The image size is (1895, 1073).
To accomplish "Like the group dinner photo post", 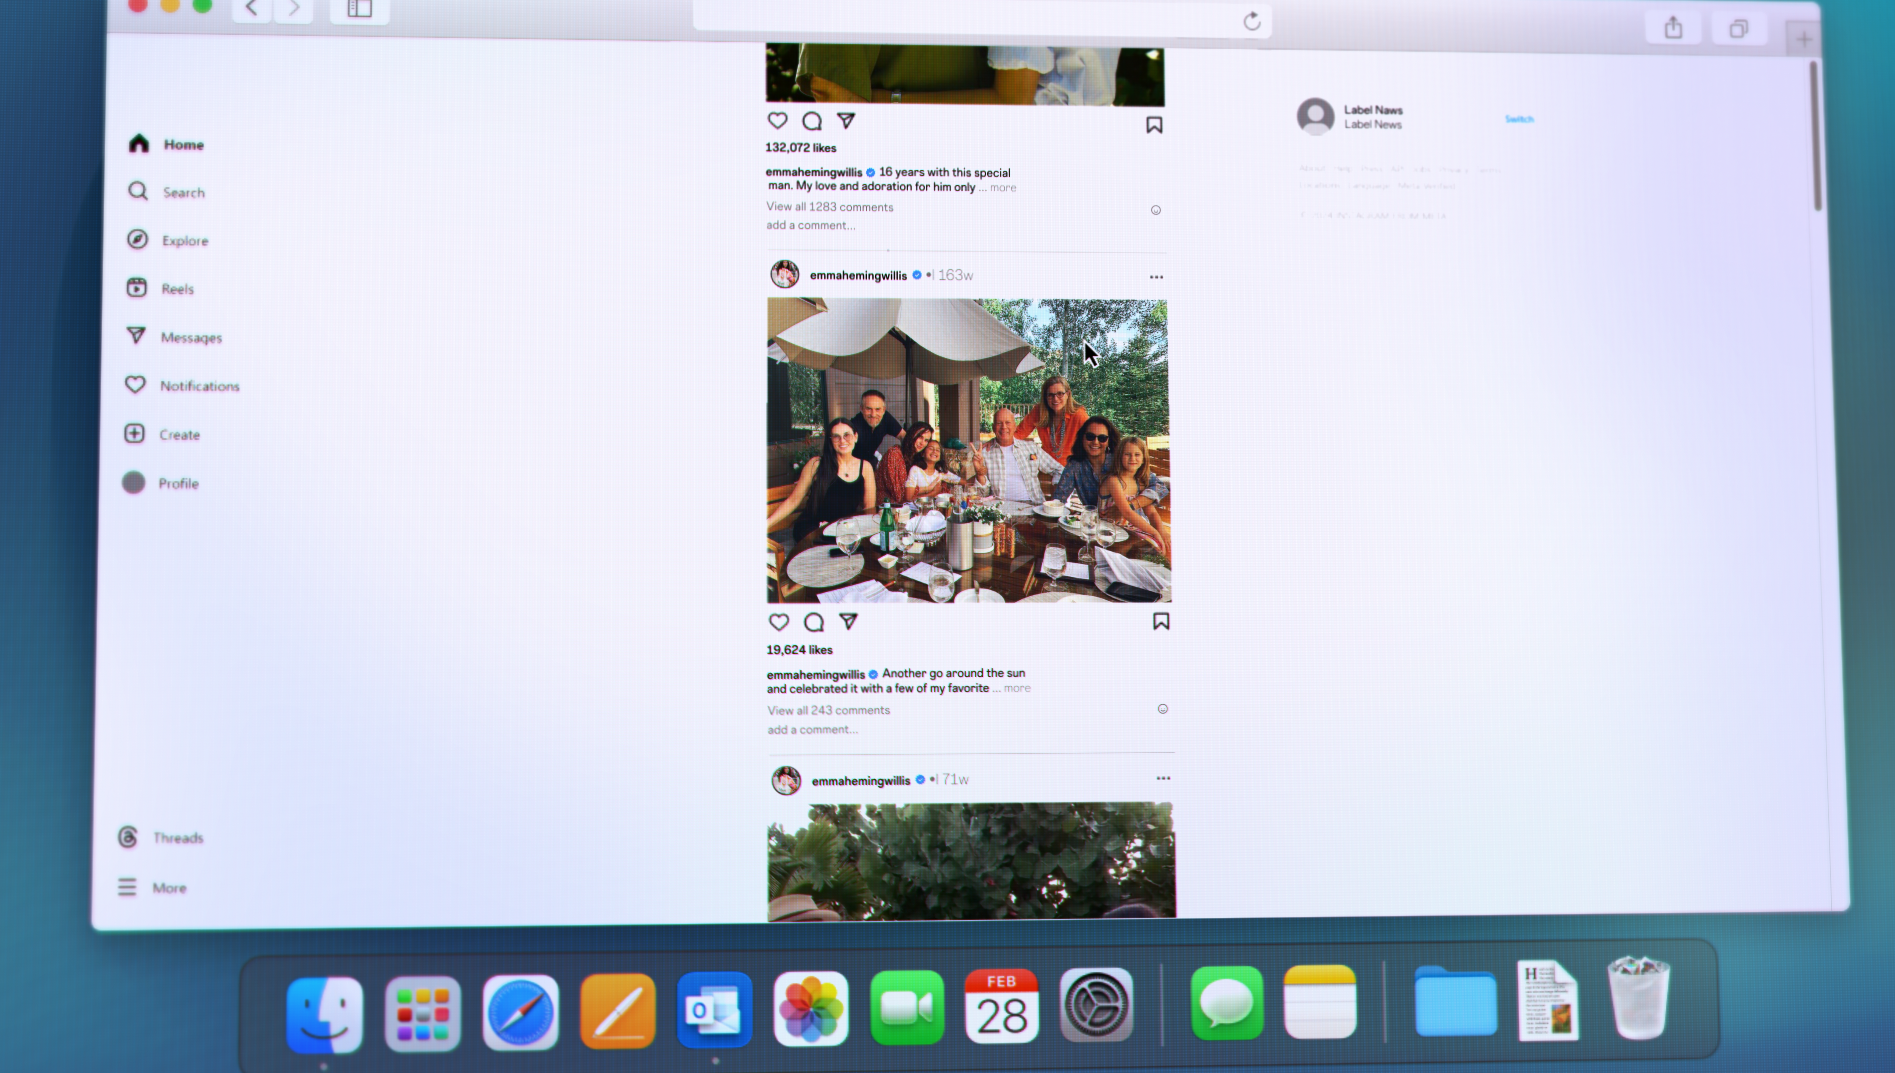I will [x=779, y=622].
